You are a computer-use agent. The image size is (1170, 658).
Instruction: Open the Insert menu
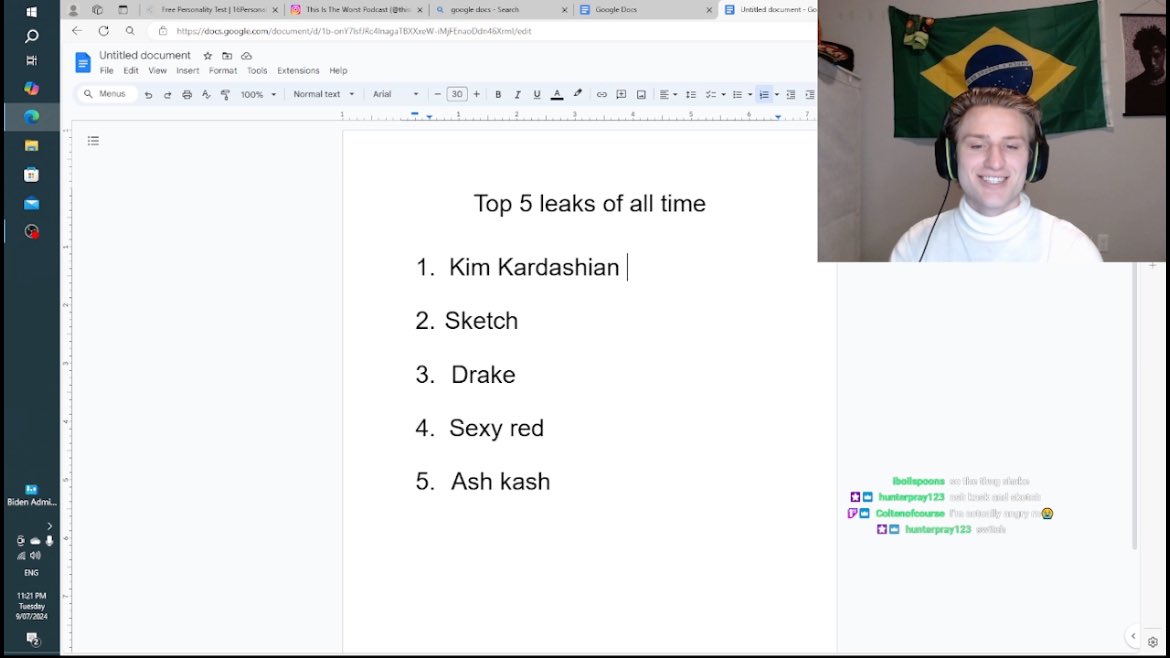[x=187, y=71]
